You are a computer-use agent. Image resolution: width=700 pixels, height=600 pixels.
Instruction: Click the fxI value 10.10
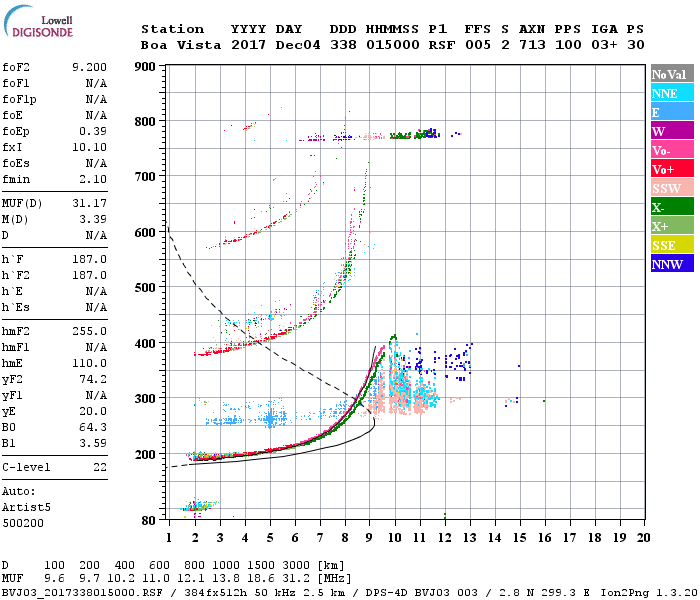[89, 147]
